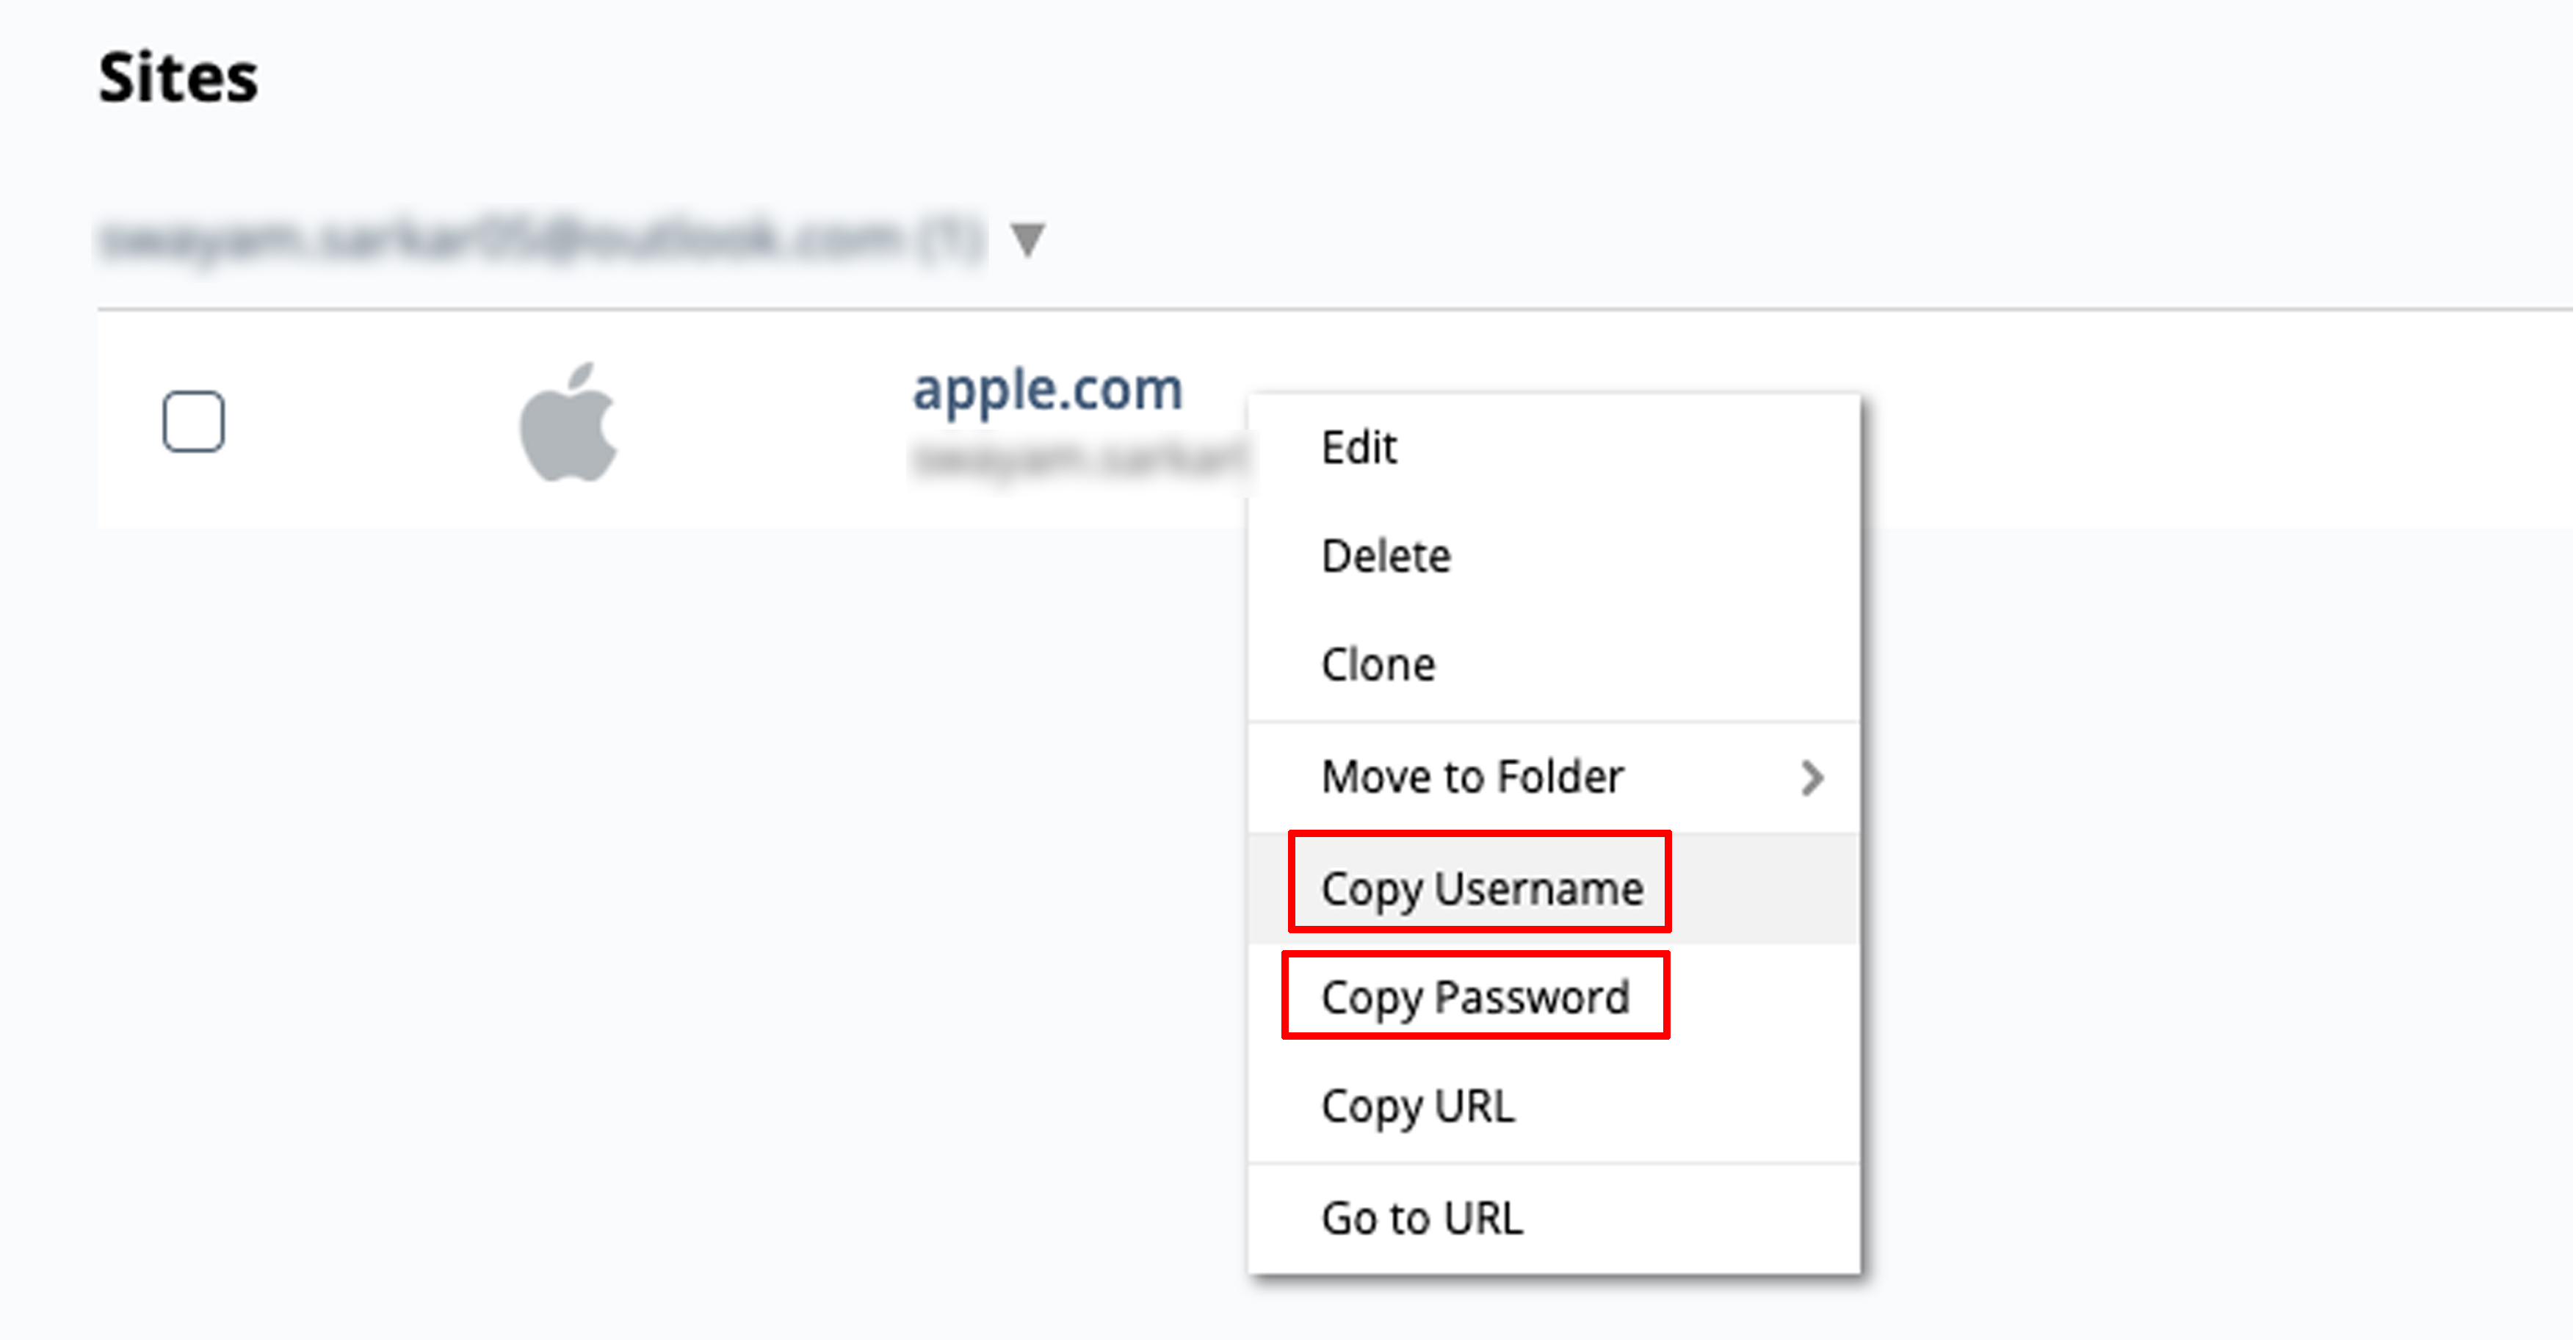Open the Move to Folder submenu chevron
Viewport: 2576px width, 1340px height.
pos(1812,777)
